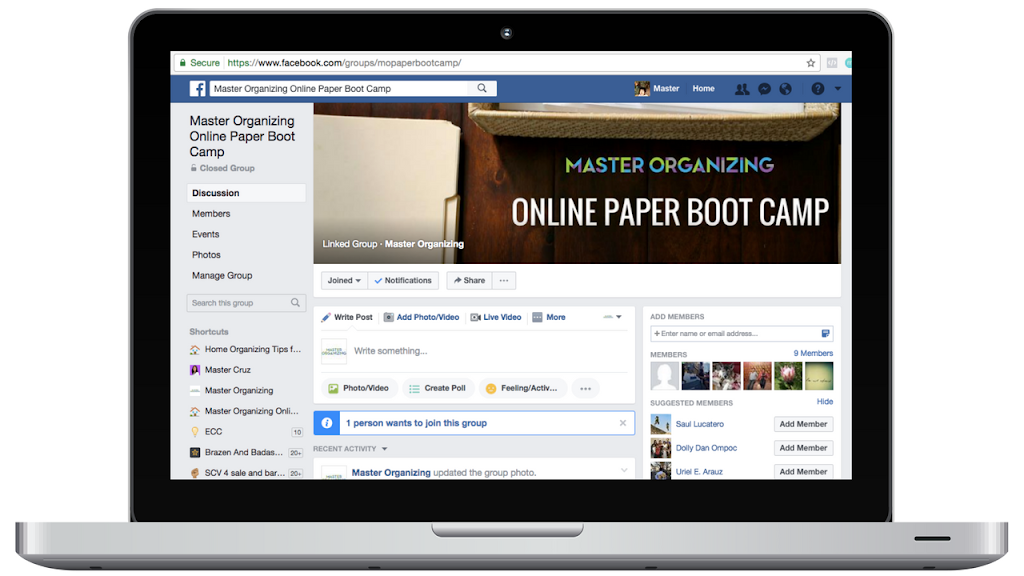Open the group ellipsis more button
The width and height of the screenshot is (1024, 576).
point(504,280)
